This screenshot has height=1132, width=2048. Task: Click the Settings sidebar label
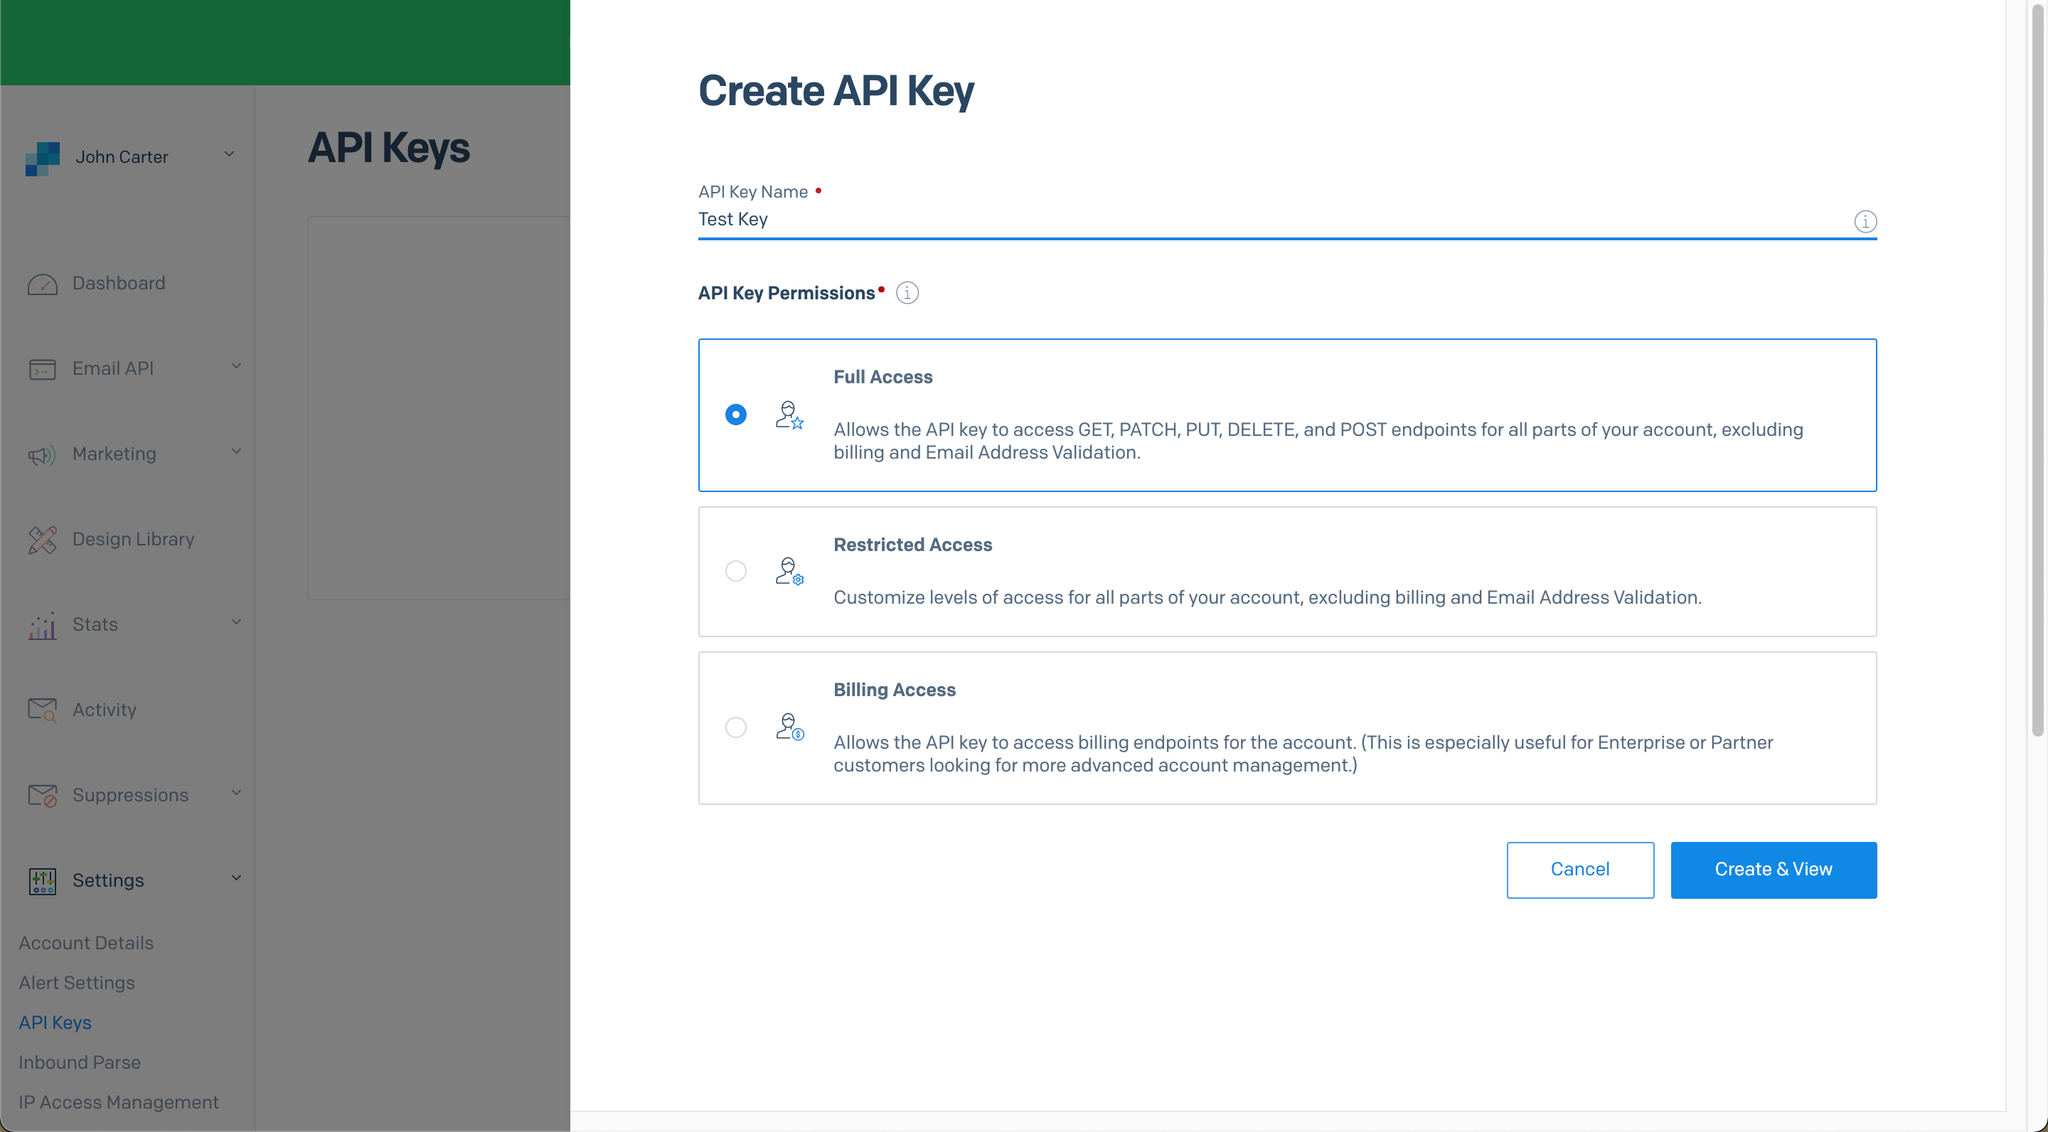coord(108,881)
